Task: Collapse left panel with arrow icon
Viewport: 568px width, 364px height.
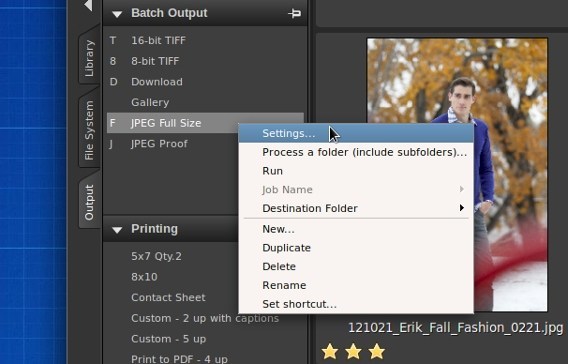Action: [x=88, y=5]
